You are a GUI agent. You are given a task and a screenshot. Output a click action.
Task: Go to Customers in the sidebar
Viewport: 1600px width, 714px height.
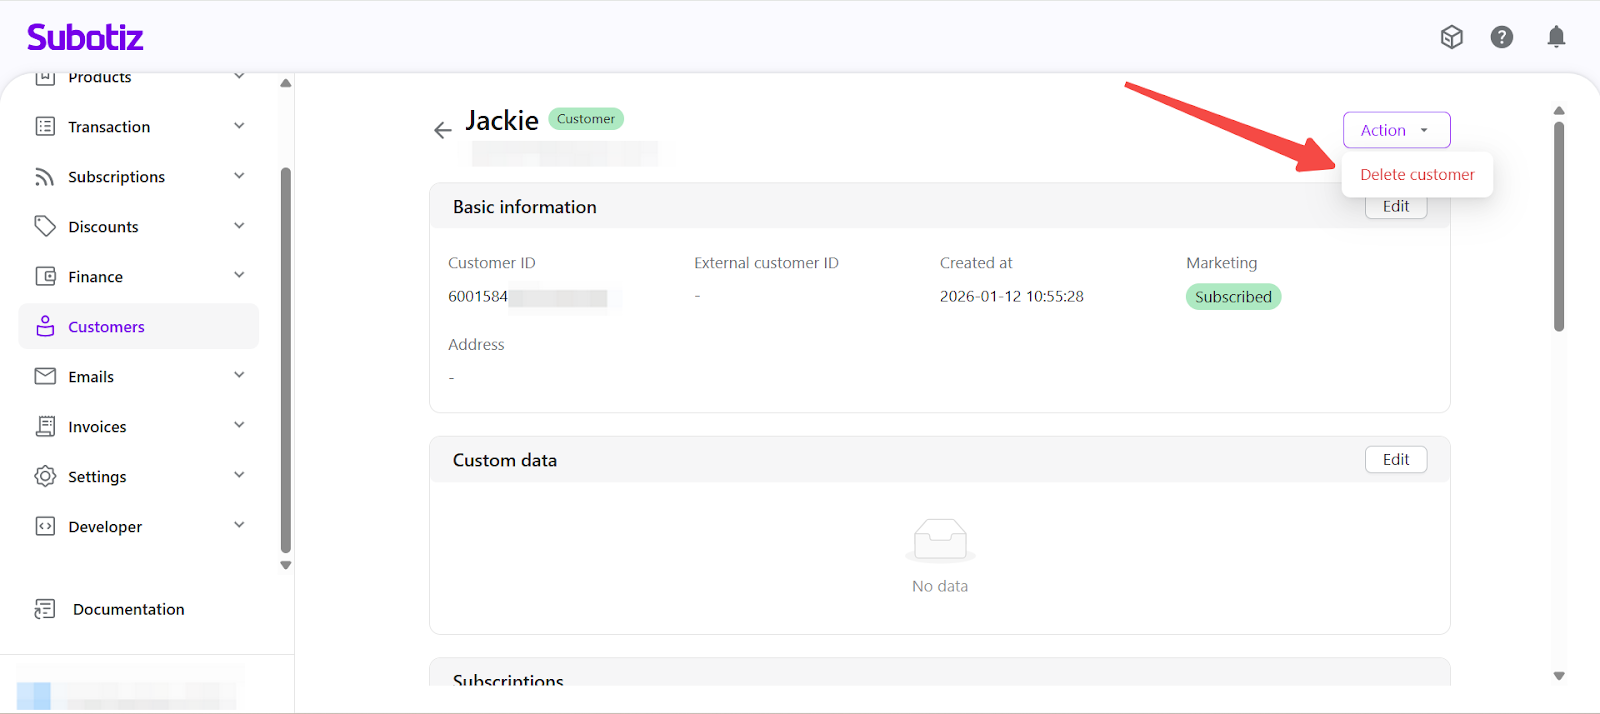tap(106, 327)
